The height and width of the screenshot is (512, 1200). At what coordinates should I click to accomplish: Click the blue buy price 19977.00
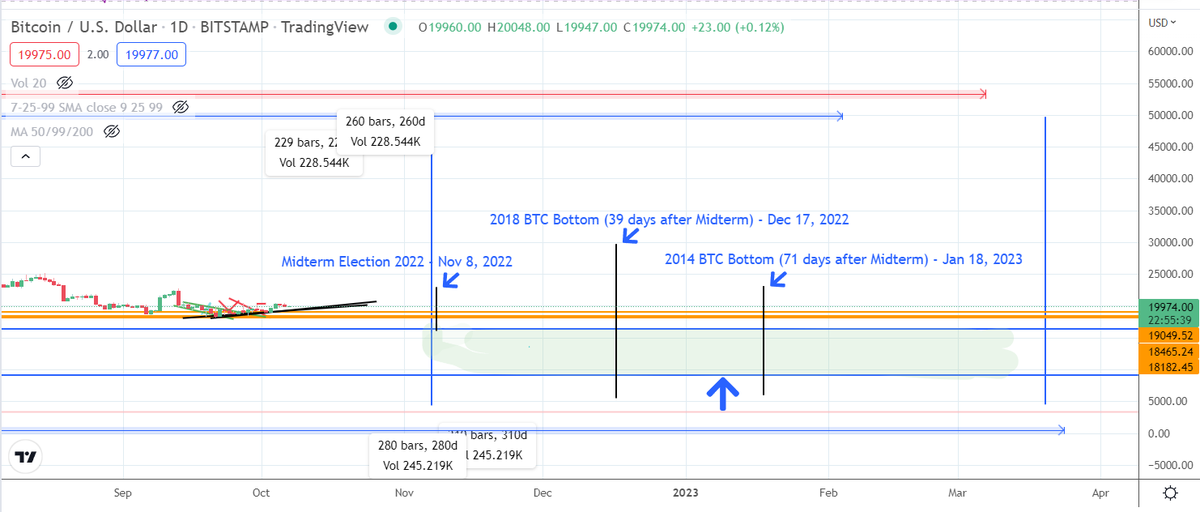[x=153, y=54]
